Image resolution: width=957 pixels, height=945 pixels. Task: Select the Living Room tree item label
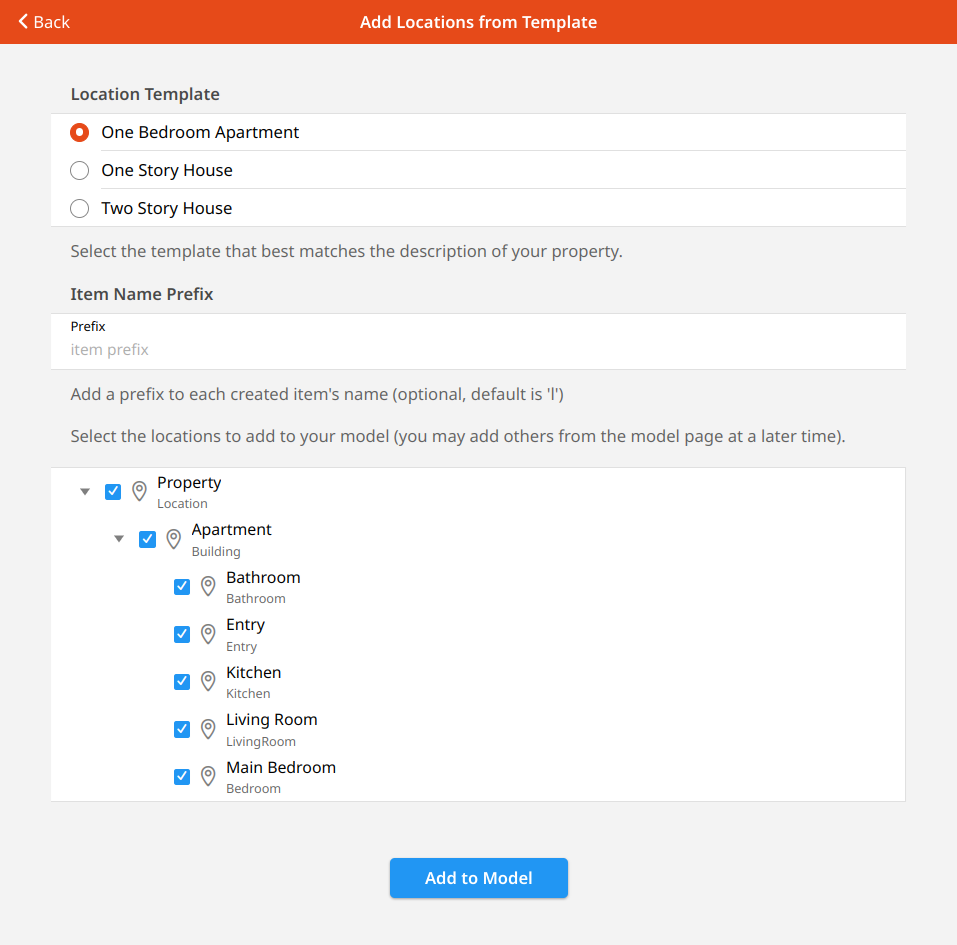(x=271, y=720)
